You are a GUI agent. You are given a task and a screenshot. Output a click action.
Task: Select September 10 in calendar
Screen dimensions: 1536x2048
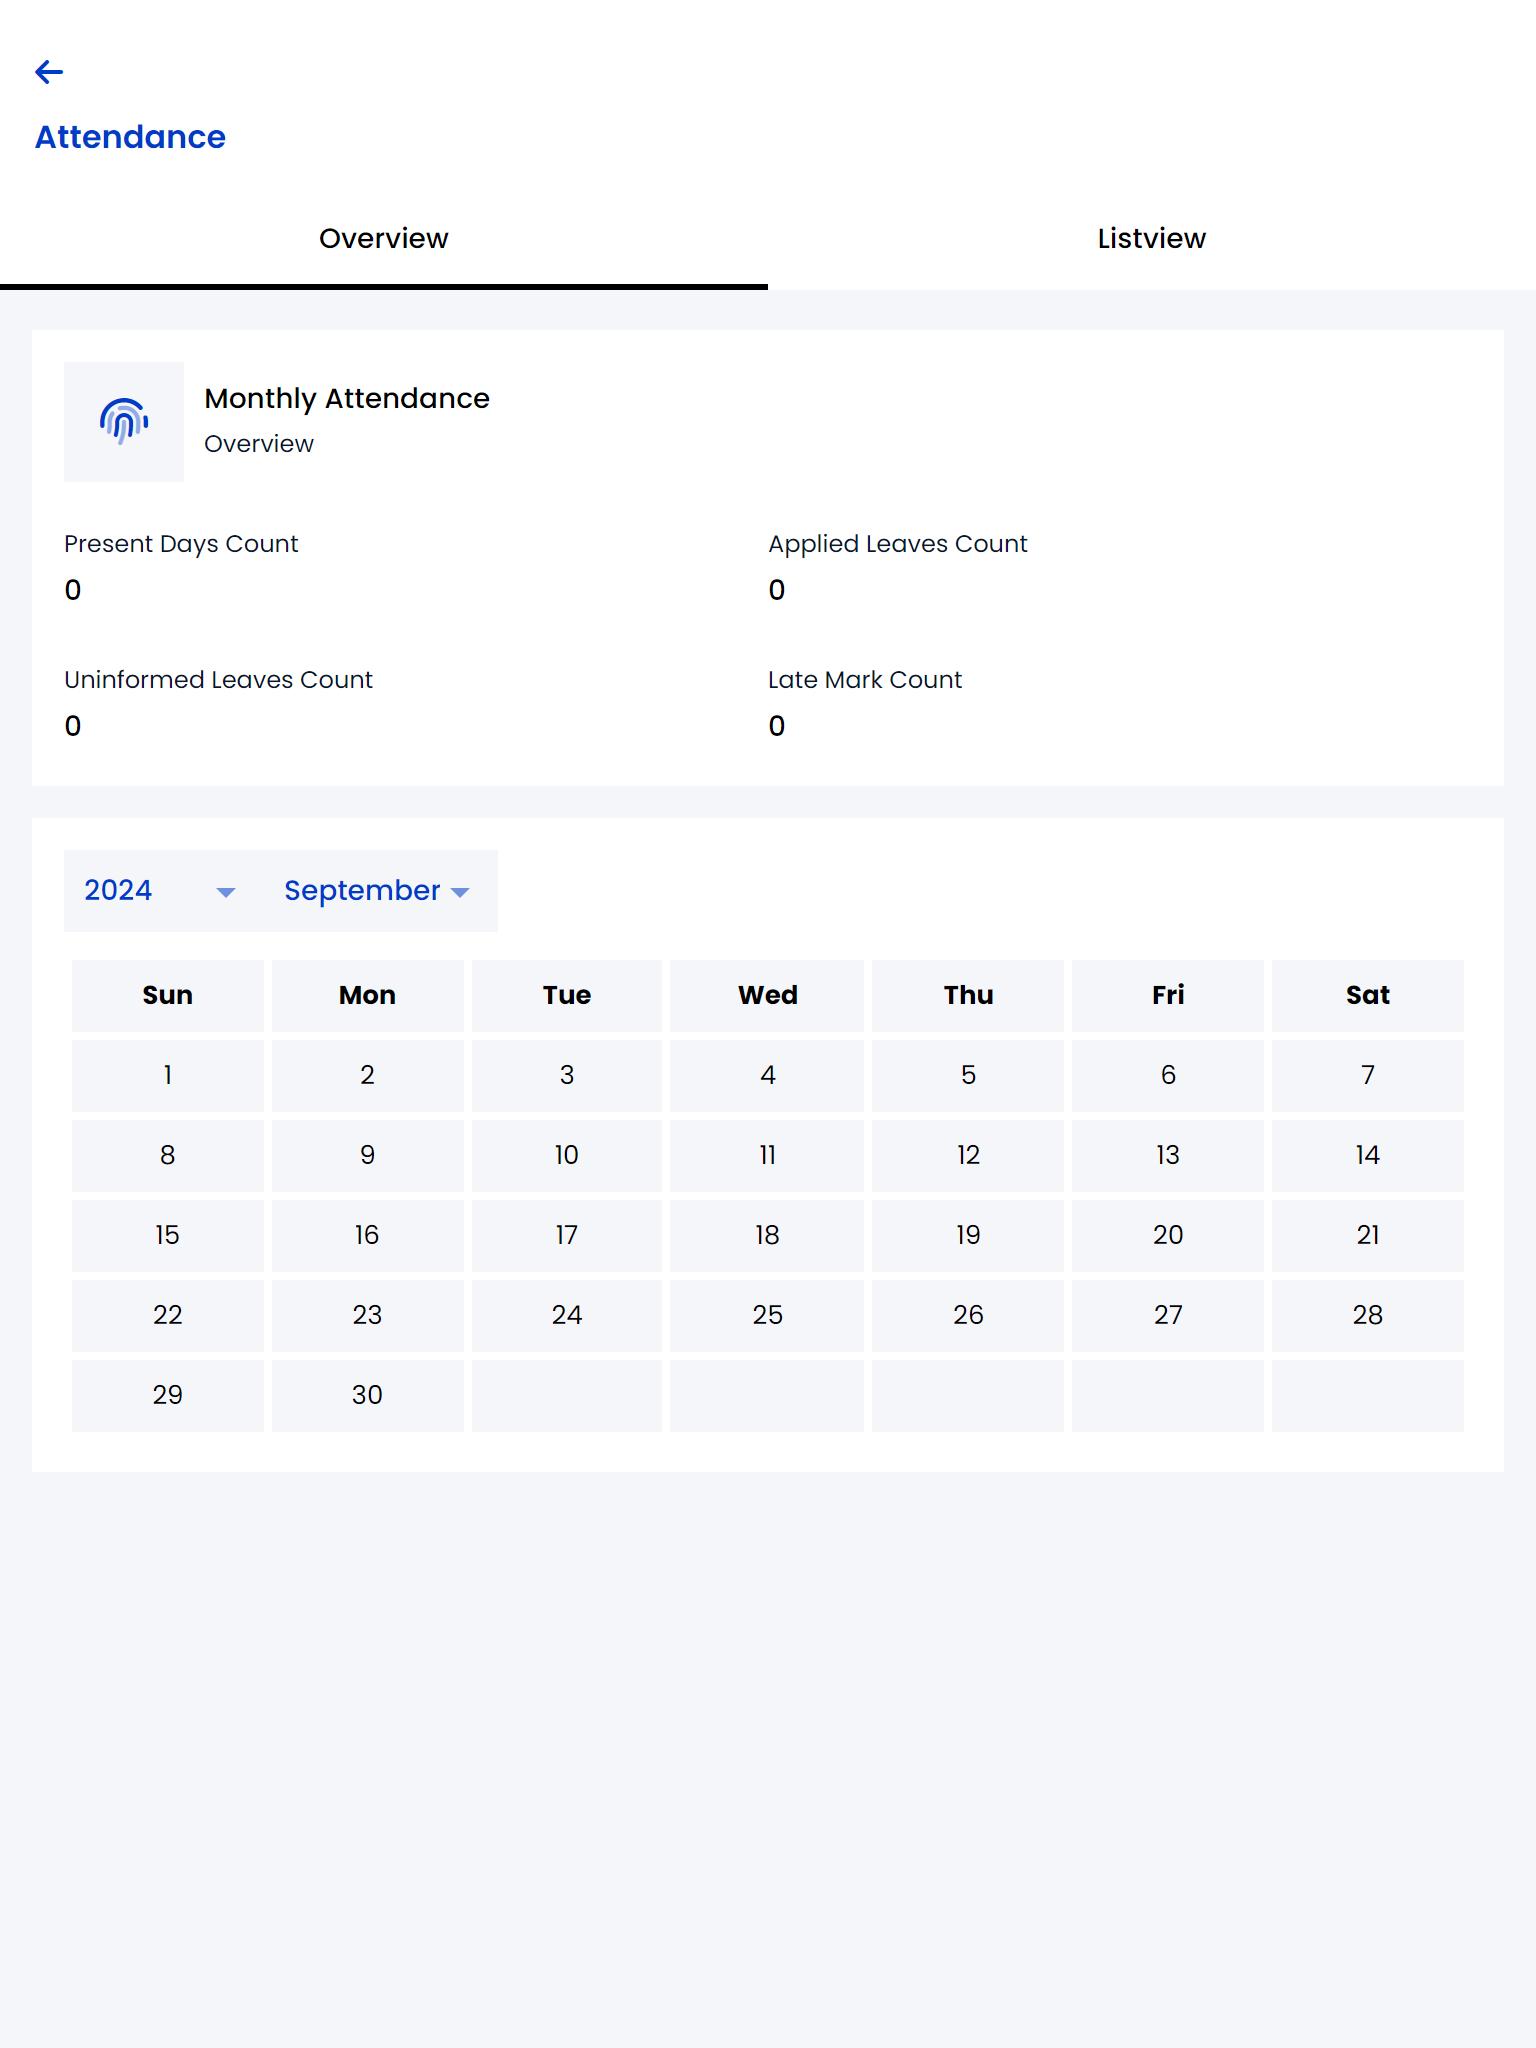(x=567, y=1156)
